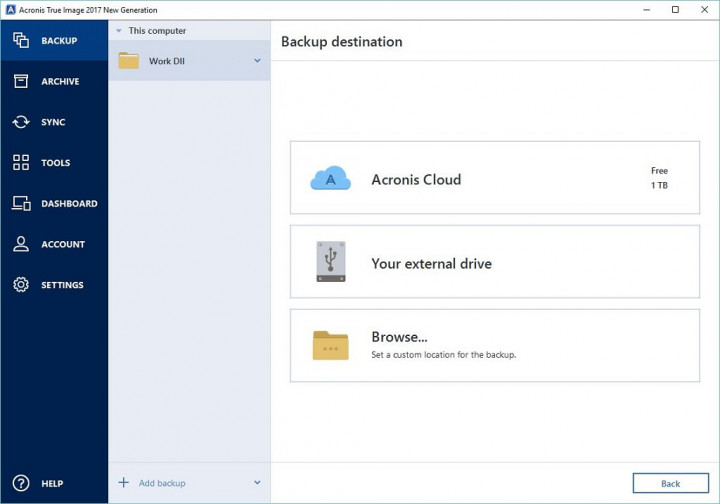Screen dimensions: 720x504
Task: Click the 'Set a custom location for the backup.' text
Action: [x=444, y=354]
